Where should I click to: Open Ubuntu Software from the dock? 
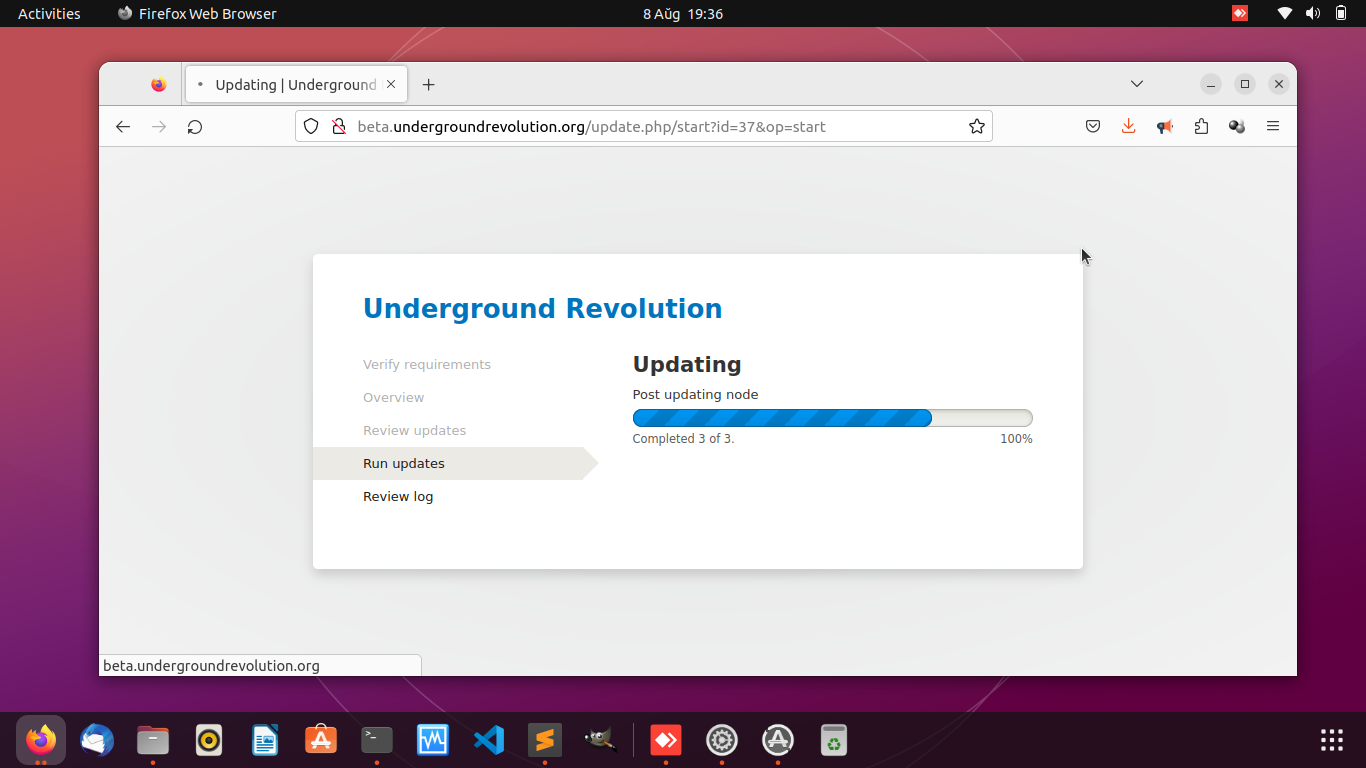coord(321,740)
